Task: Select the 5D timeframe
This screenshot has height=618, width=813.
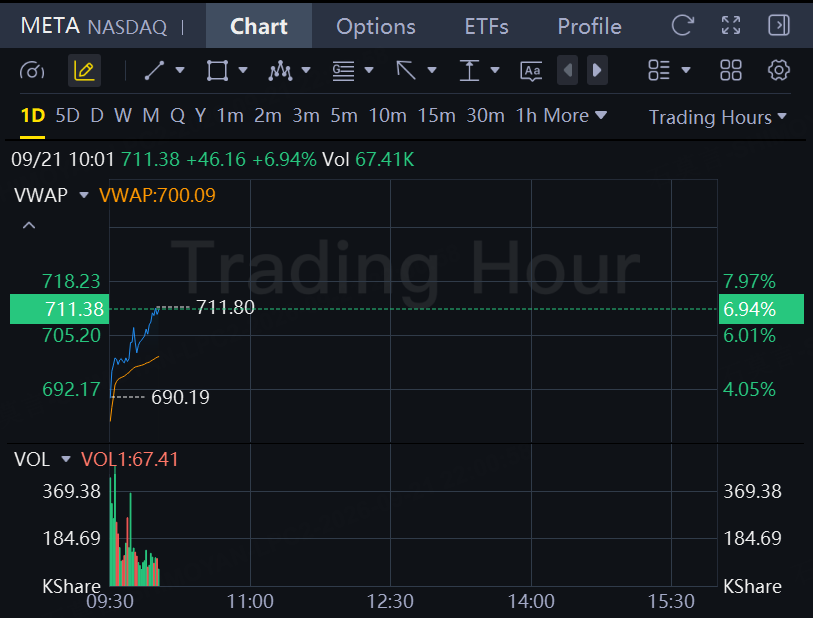Action: coord(67,115)
